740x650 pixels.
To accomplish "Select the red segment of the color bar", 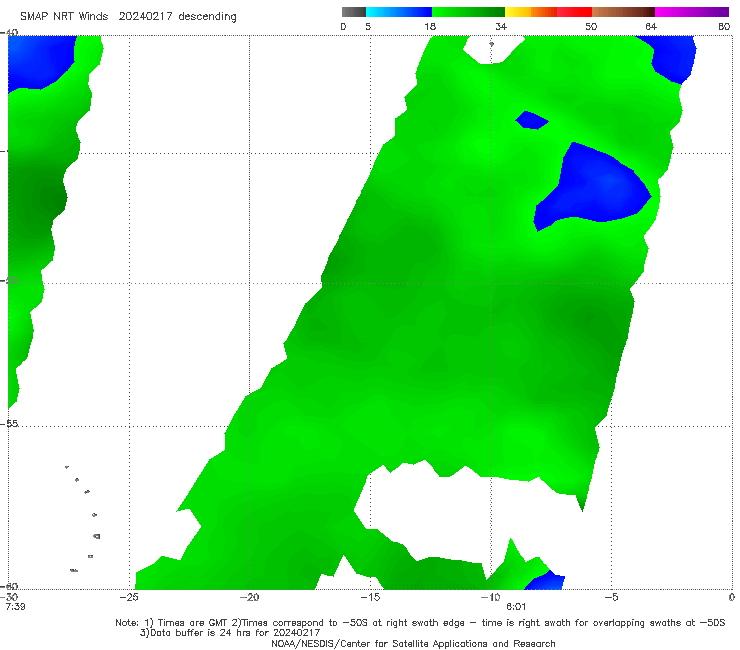I will pos(574,12).
